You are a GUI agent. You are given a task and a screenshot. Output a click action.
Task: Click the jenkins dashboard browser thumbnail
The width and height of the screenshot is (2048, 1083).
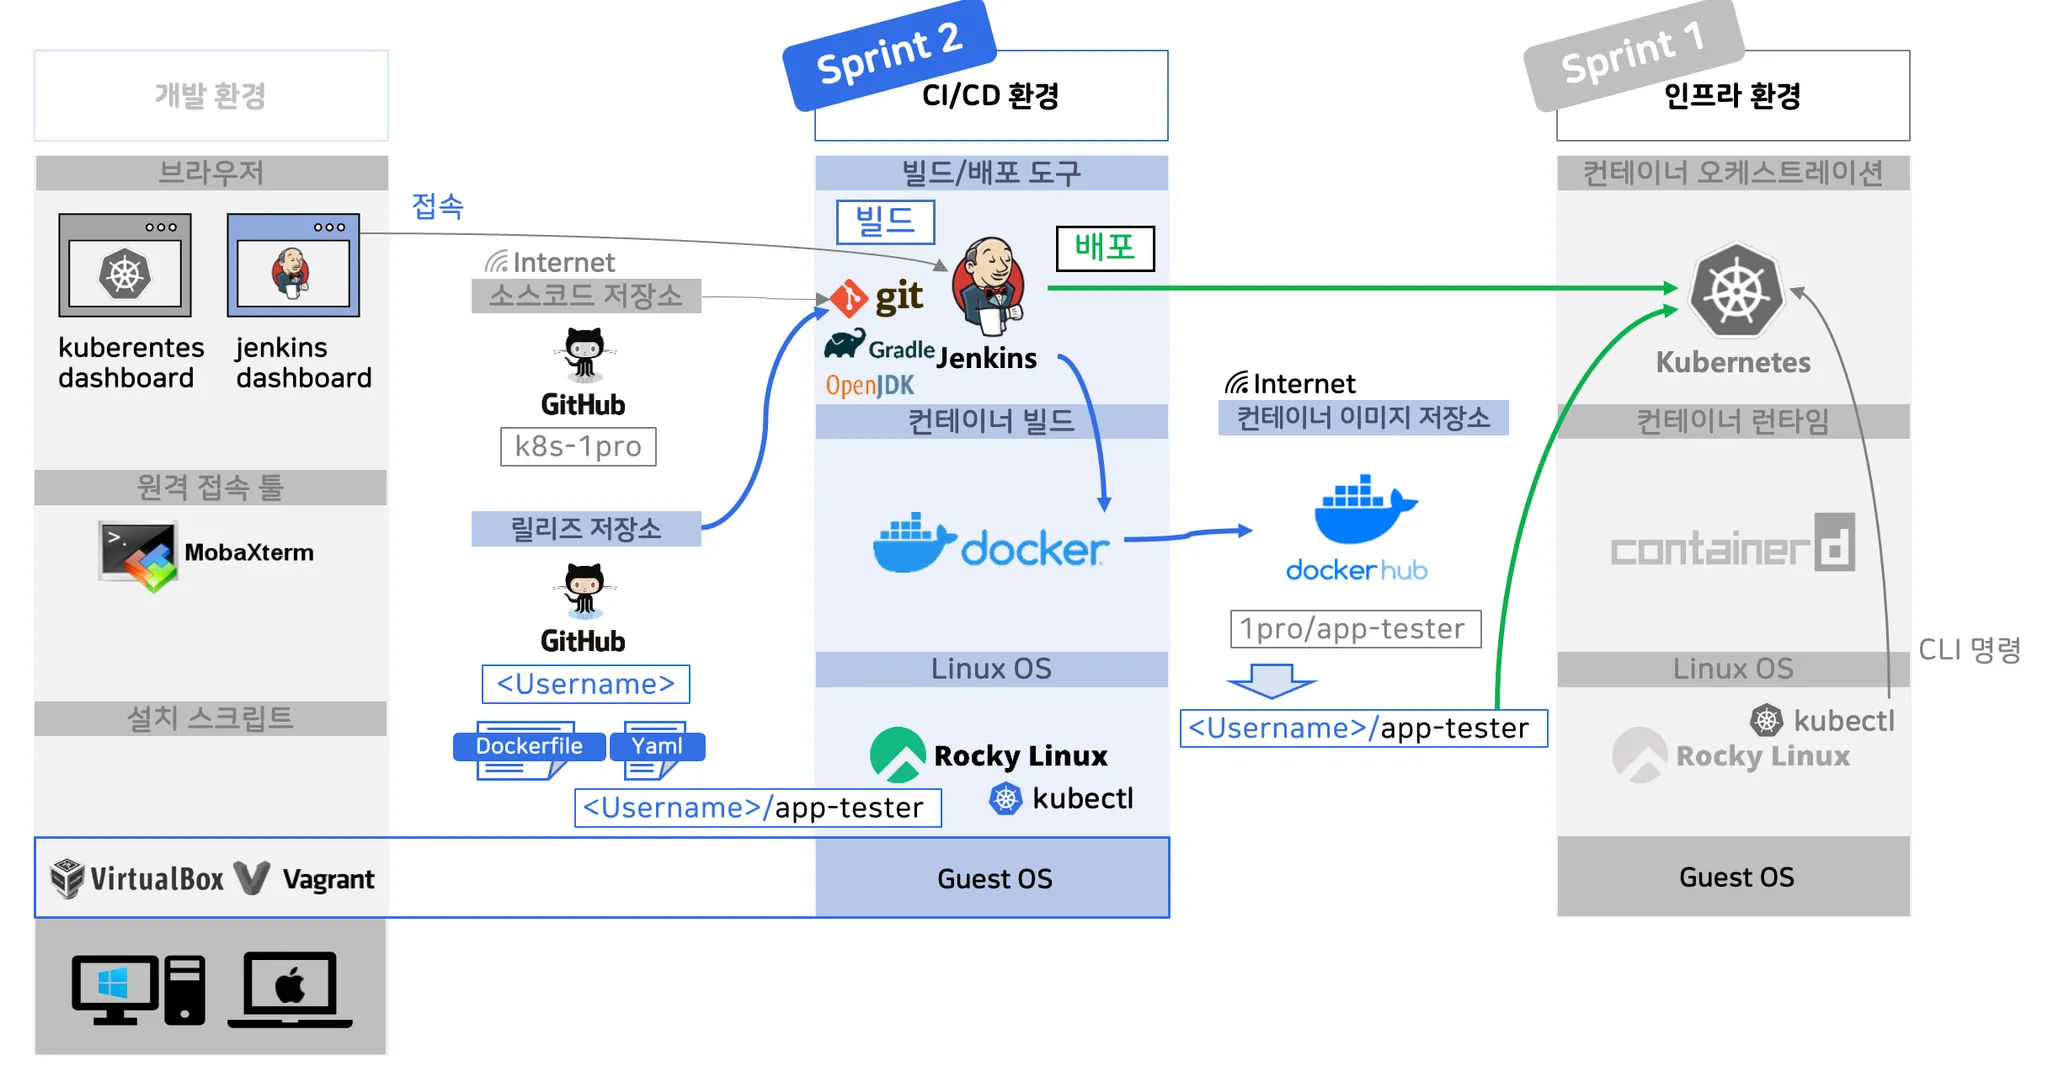[x=293, y=266]
